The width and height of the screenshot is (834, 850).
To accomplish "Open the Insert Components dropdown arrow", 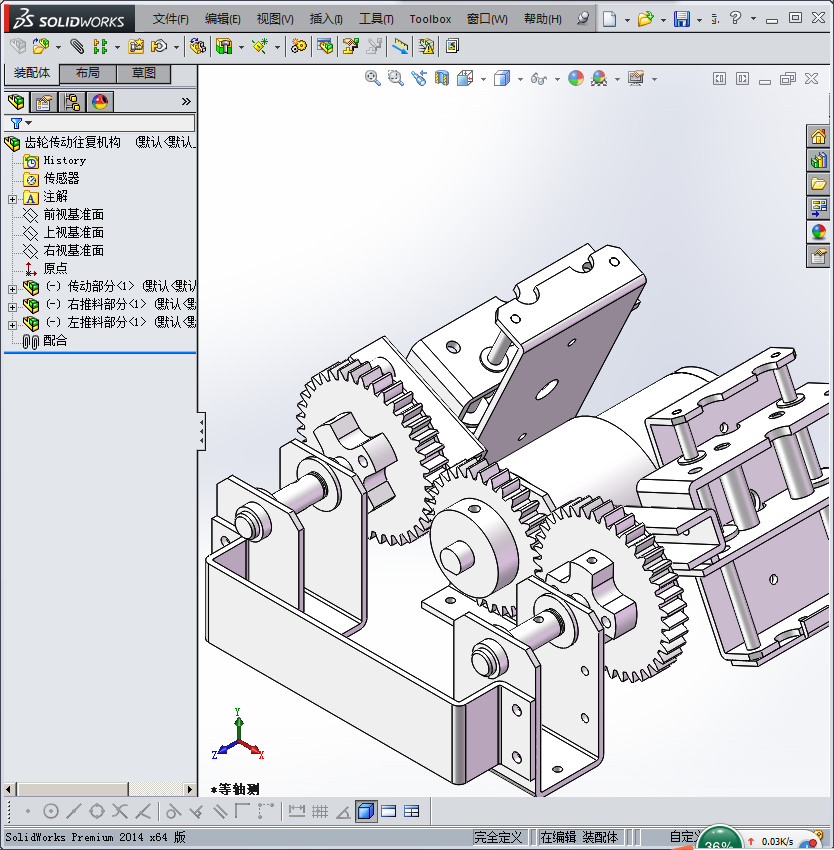I will tap(58, 48).
